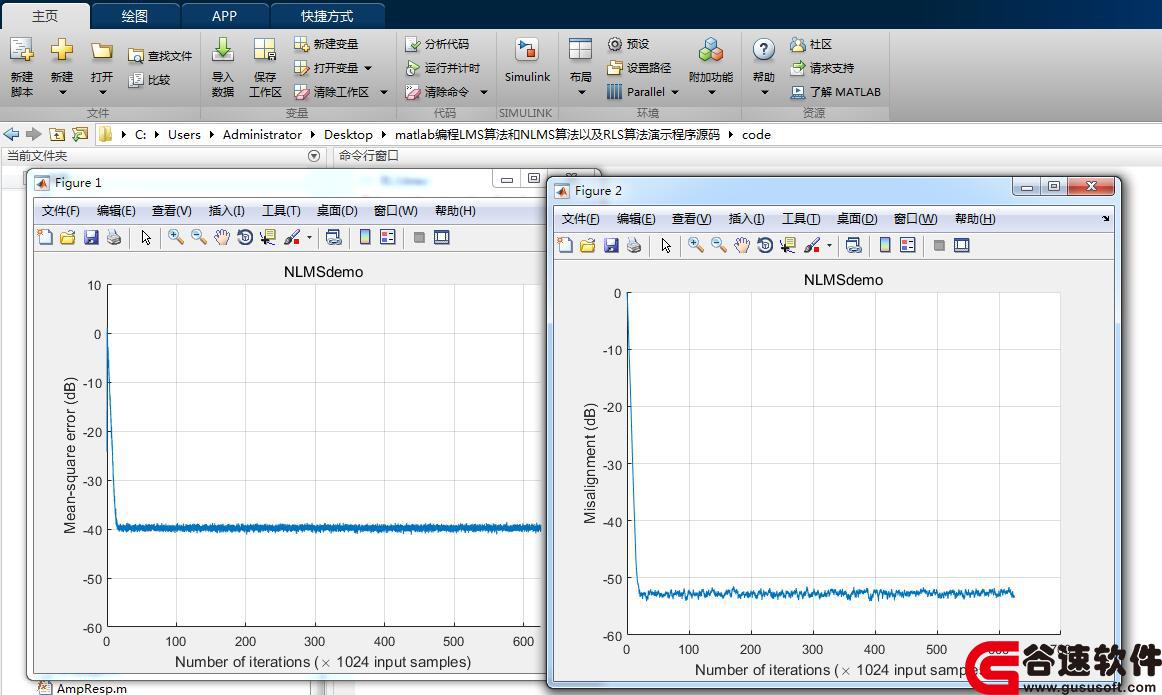Toggle Zoom In tool in Figure 1
The height and width of the screenshot is (695, 1162).
pos(176,237)
